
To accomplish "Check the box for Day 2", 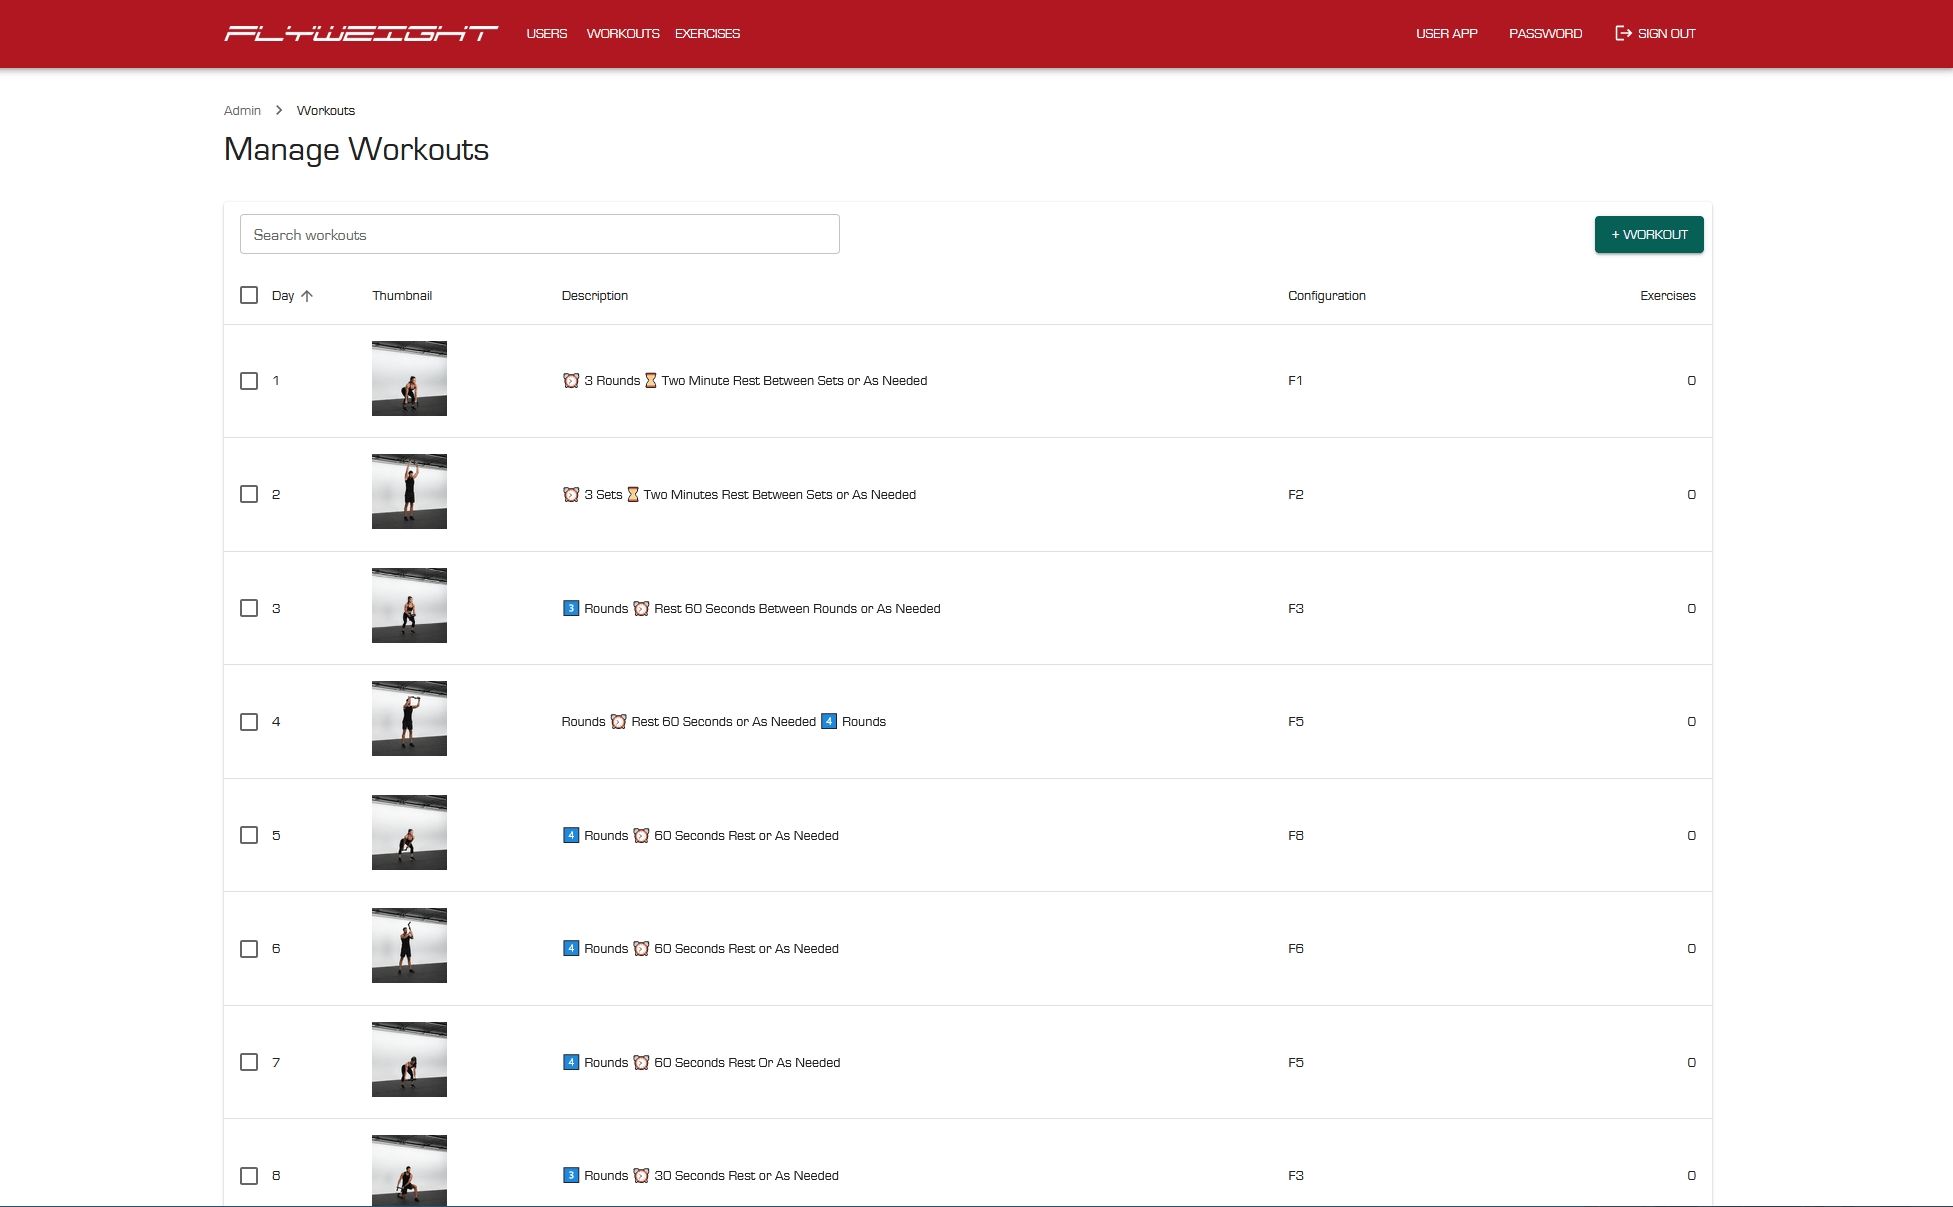I will pos(249,494).
